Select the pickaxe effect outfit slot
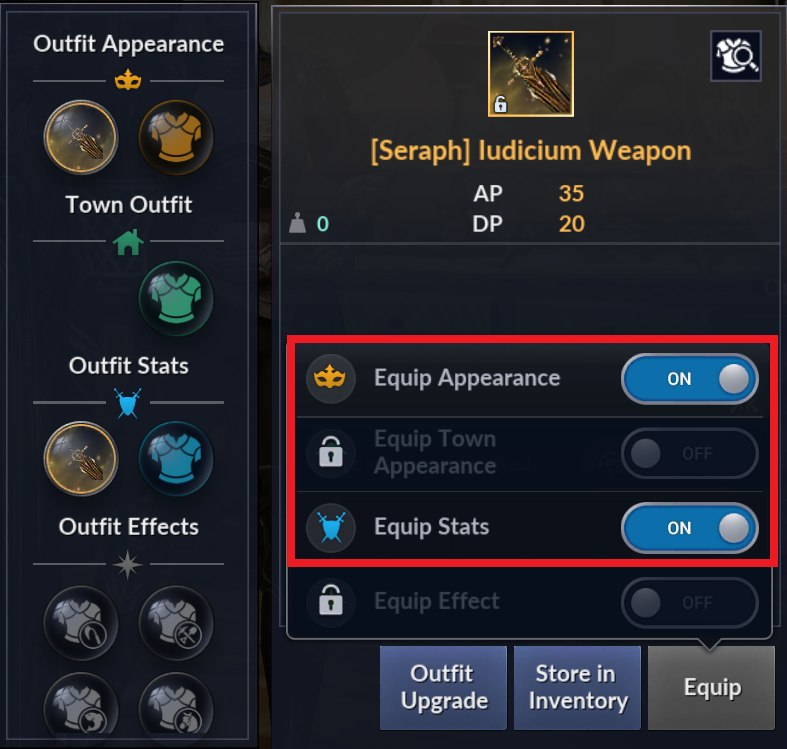Image resolution: width=787 pixels, height=749 pixels. 176,623
